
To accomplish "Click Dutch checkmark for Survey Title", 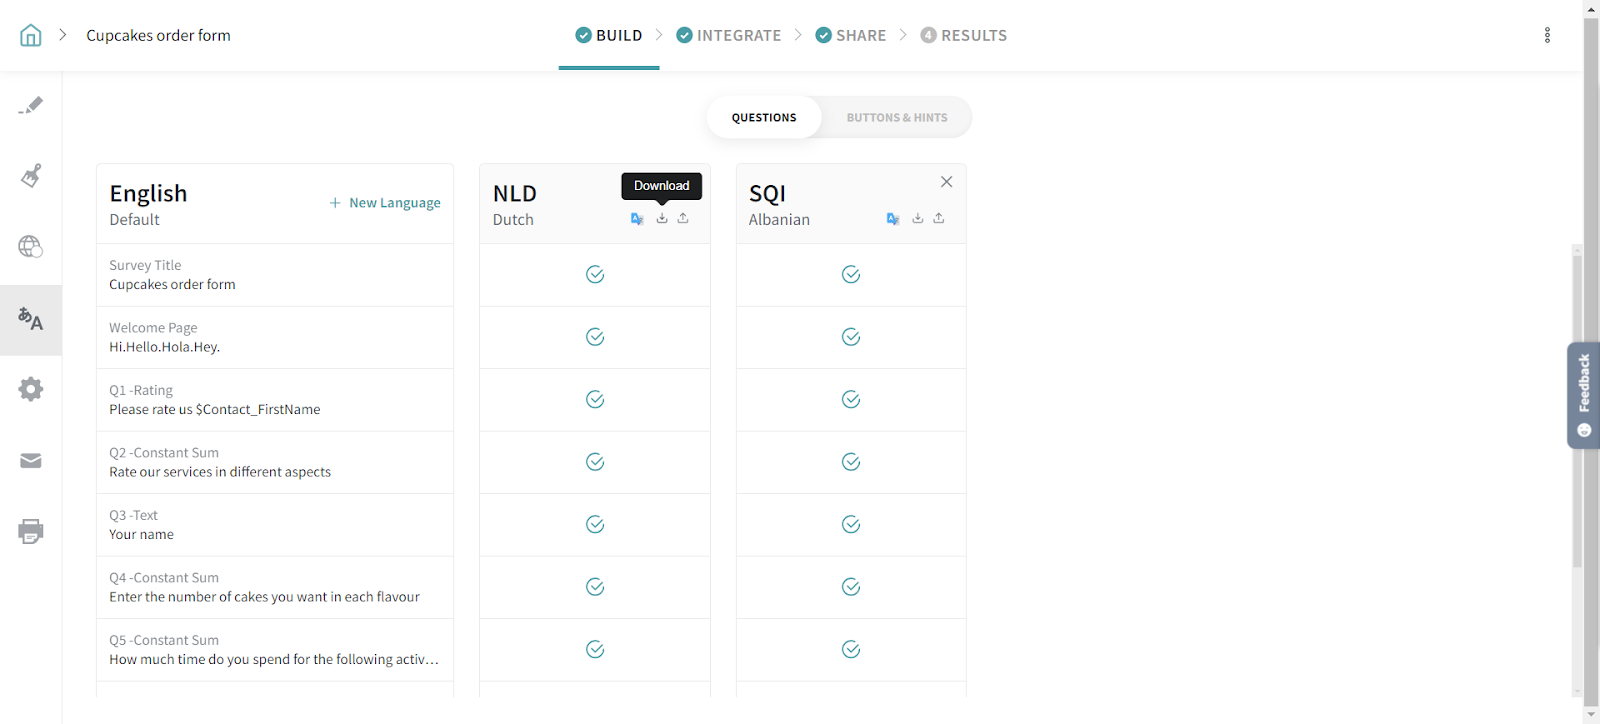I will pos(595,275).
